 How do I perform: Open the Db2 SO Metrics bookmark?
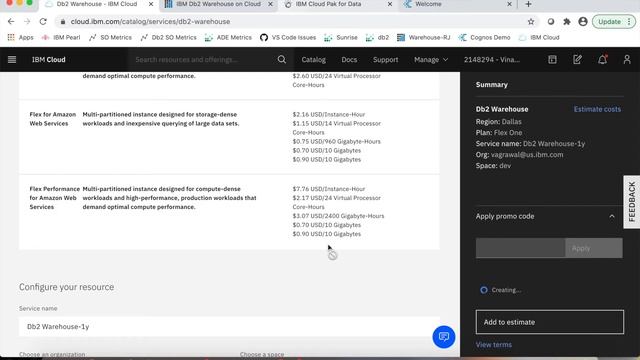point(168,38)
